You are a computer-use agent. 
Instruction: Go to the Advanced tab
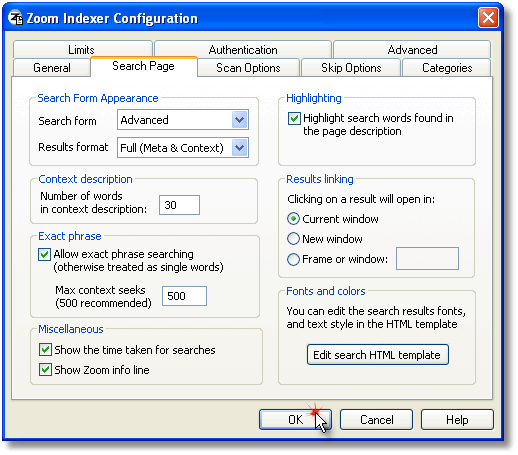click(x=412, y=49)
